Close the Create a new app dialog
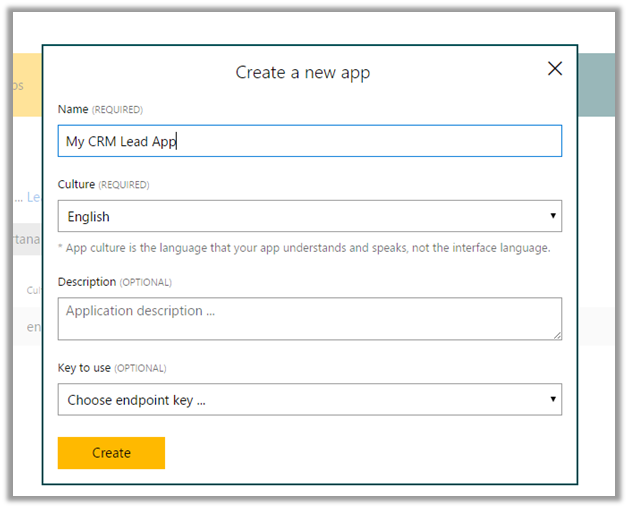The height and width of the screenshot is (508, 628). (x=555, y=69)
